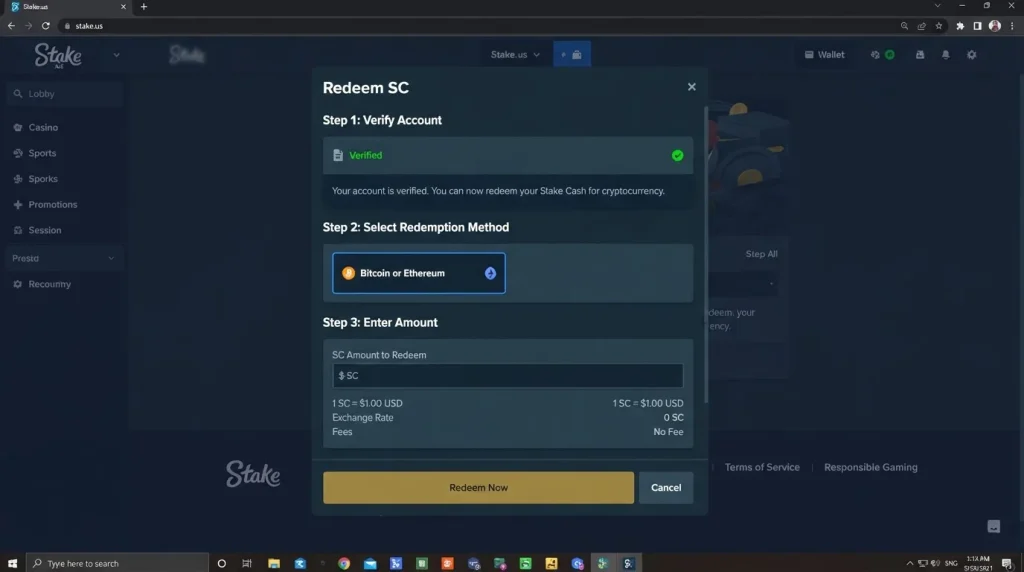Open a new browser tab
Screen dimensions: 1024x572
tap(144, 7)
